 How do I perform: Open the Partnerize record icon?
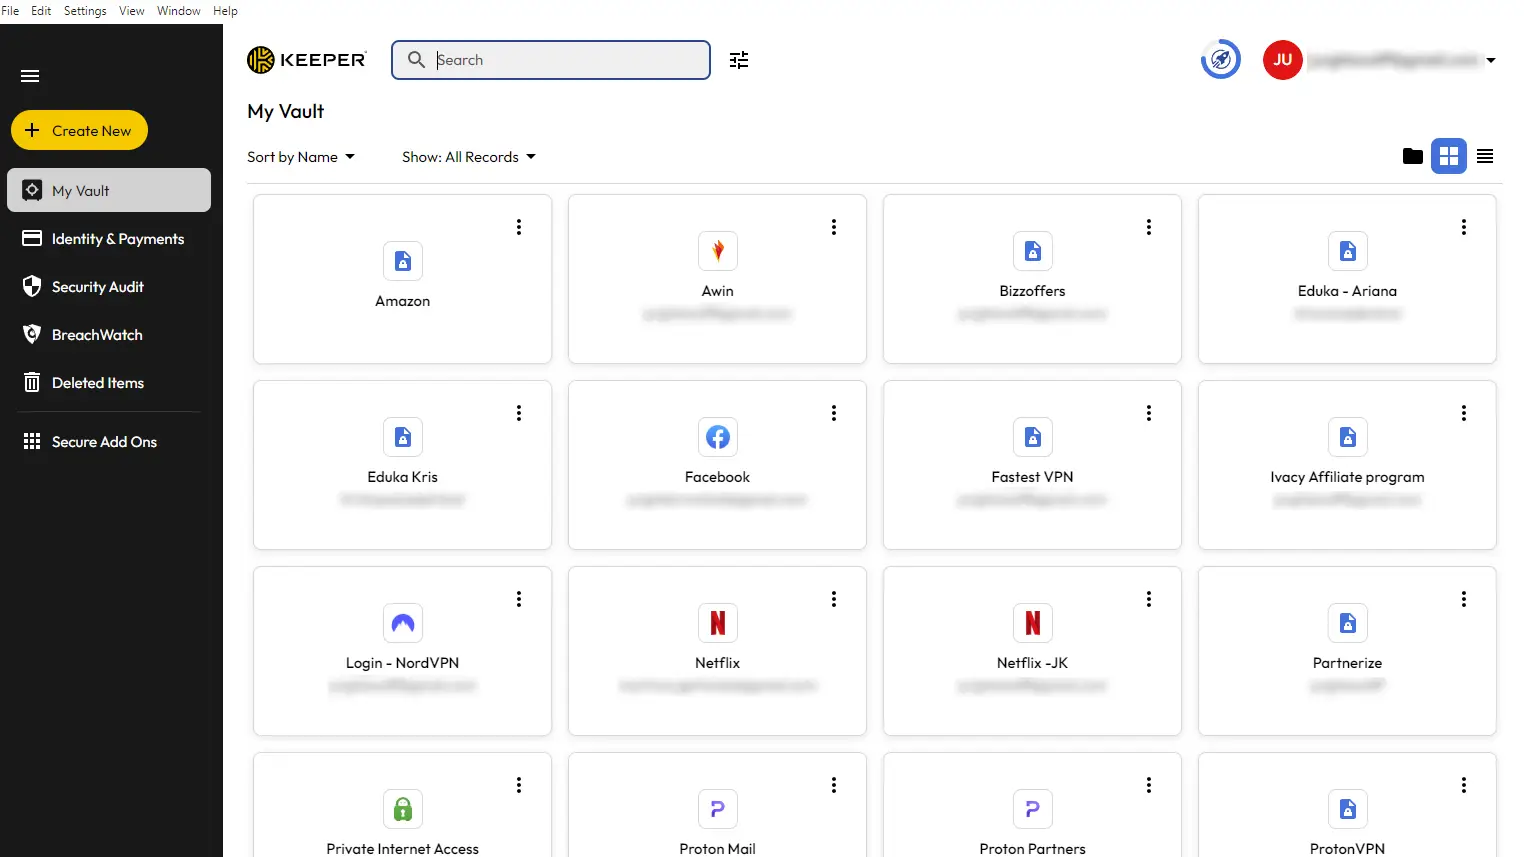coord(1348,623)
